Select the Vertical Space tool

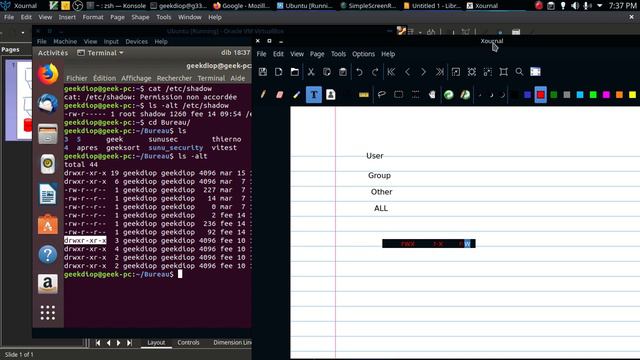point(415,95)
